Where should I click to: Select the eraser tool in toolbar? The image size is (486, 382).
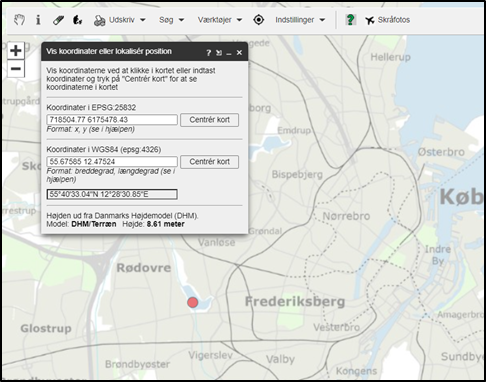tap(58, 20)
